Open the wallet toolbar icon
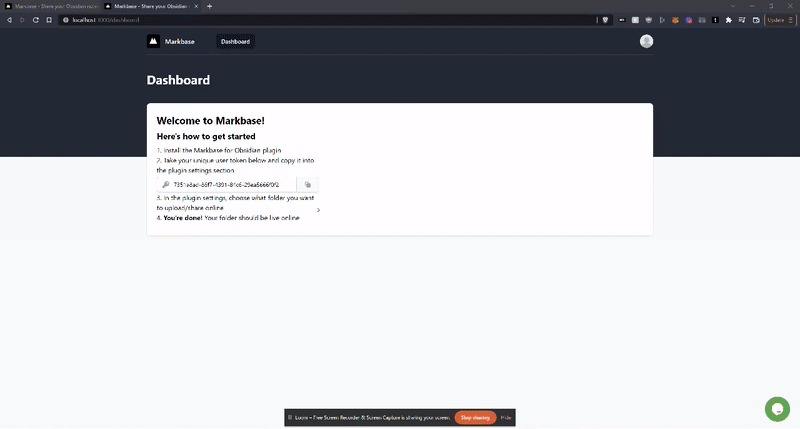The width and height of the screenshot is (800, 429). [x=756, y=20]
